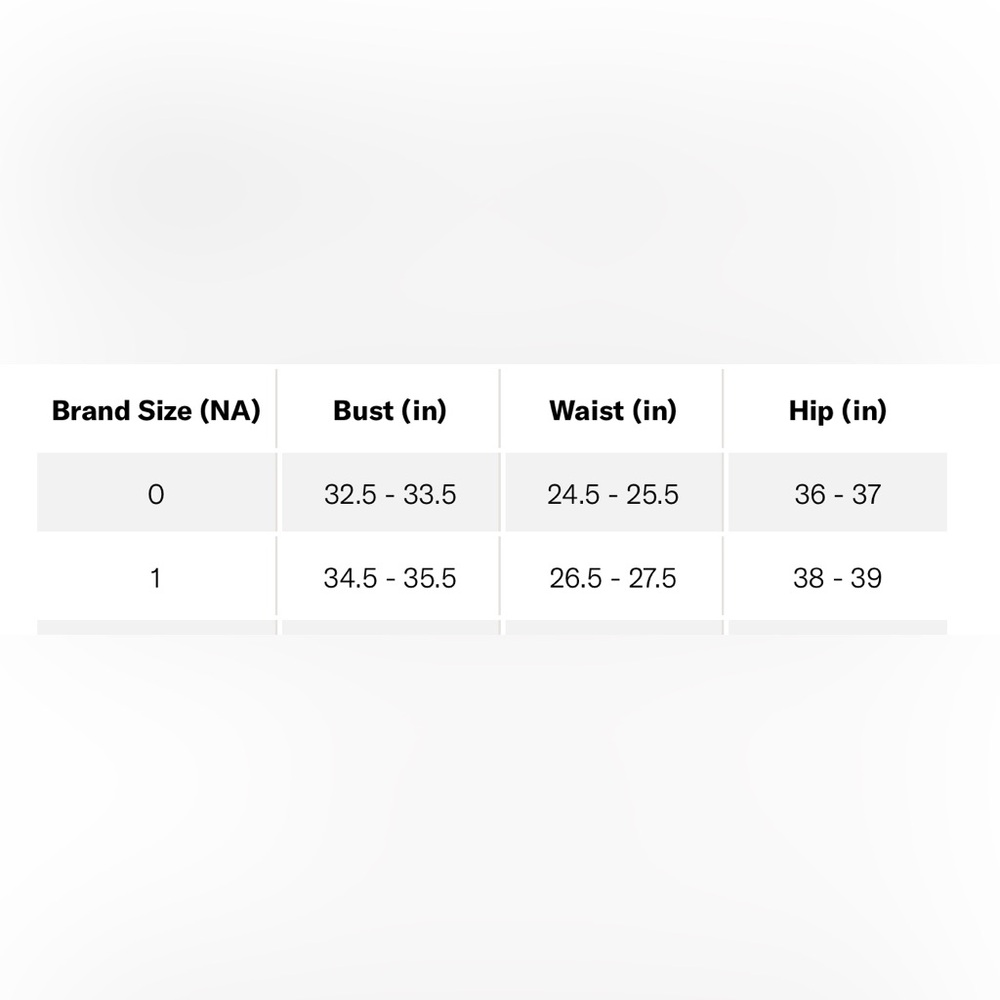Viewport: 1000px width, 1000px height.
Task: Select the bust value 32.5 - 33.5
Action: 390,494
